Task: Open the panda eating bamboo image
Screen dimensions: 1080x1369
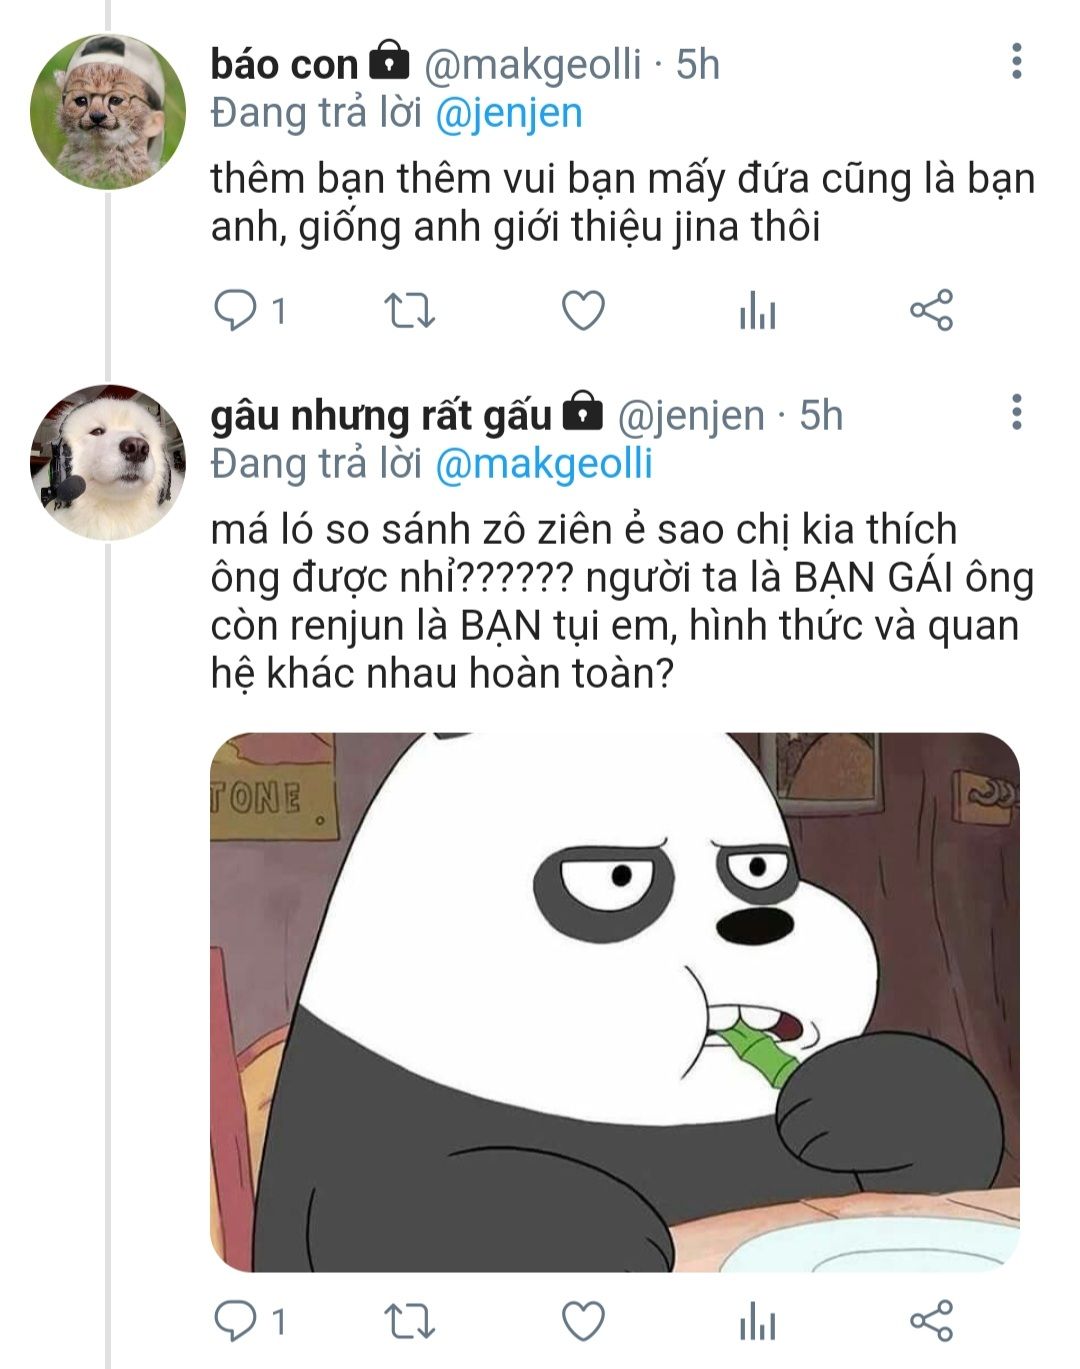Action: tap(615, 1002)
